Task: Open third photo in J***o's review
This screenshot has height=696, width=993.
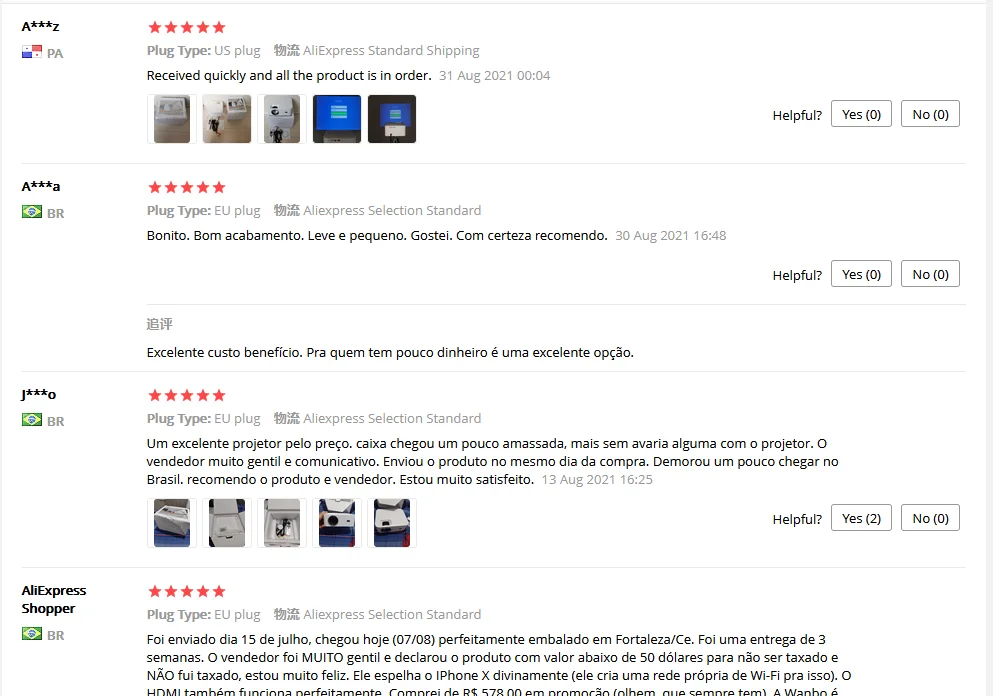Action: click(x=282, y=523)
